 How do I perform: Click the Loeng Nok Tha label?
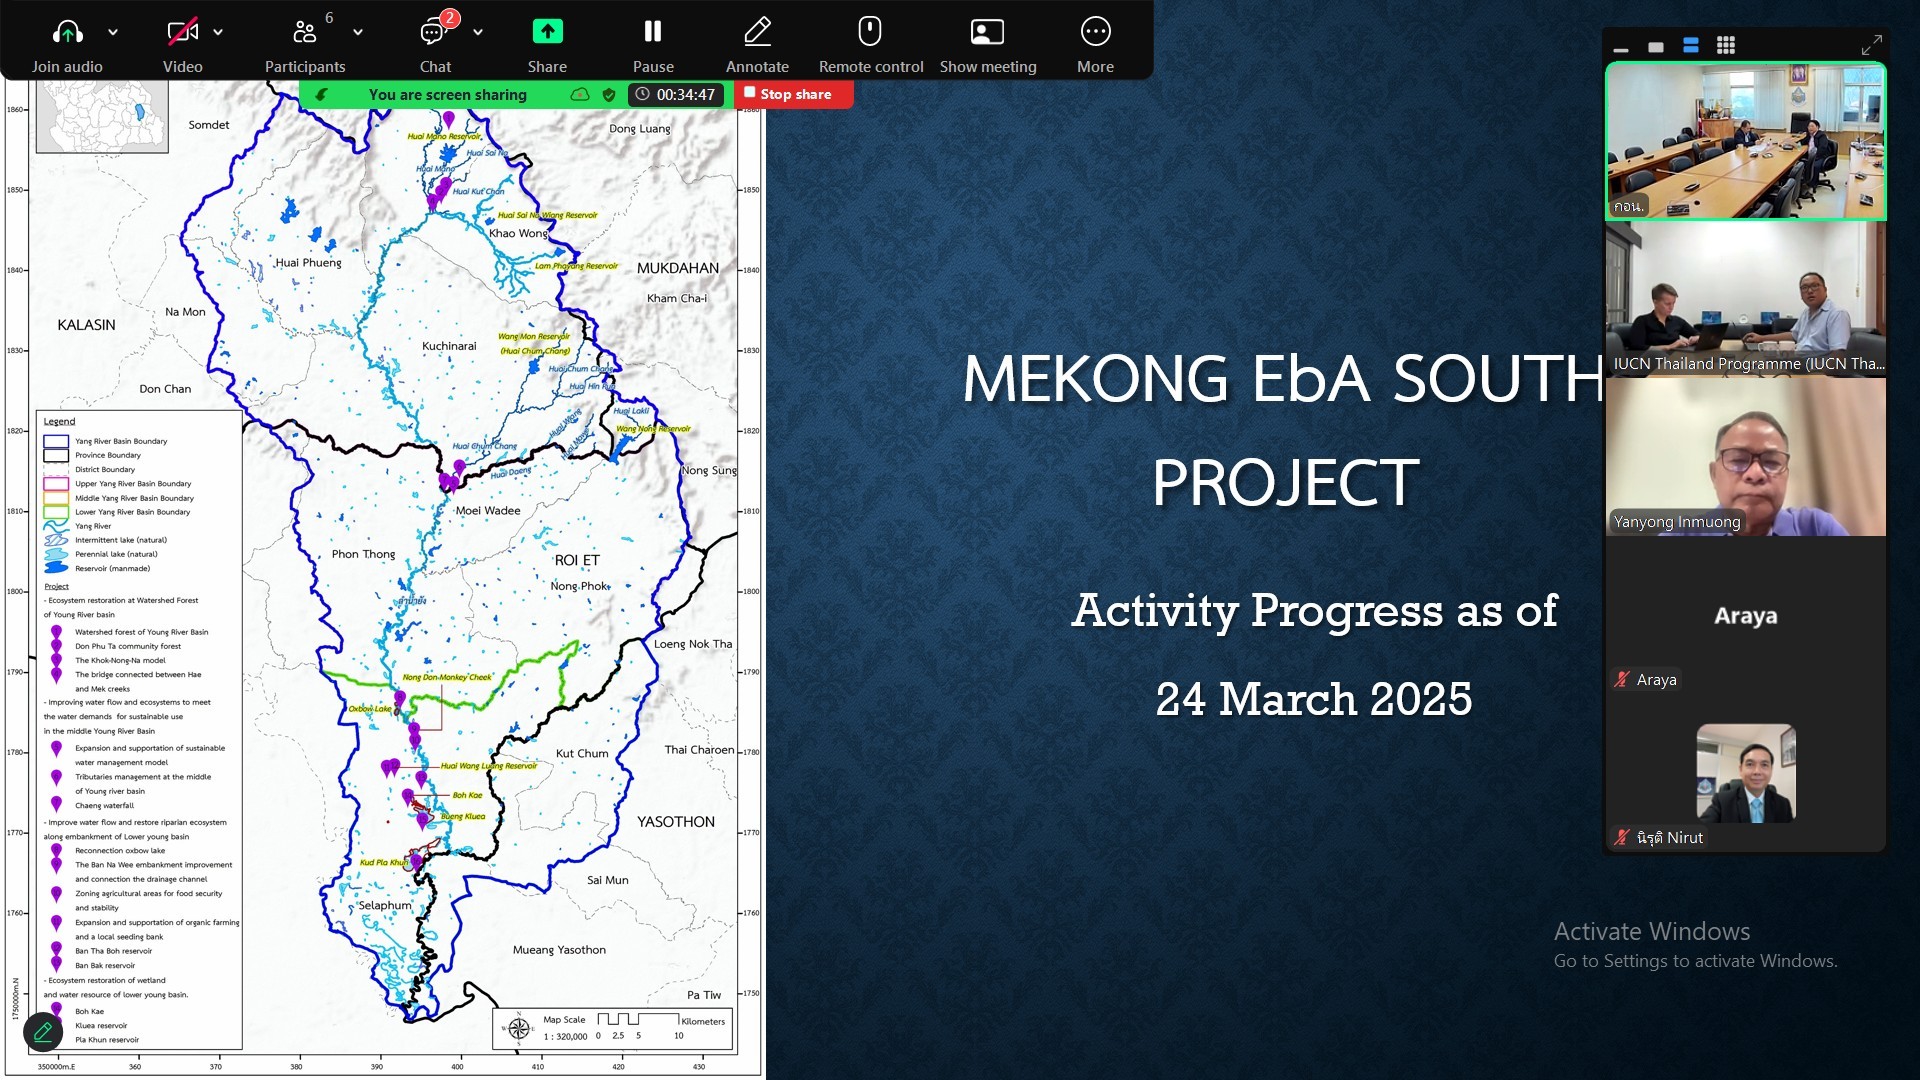pos(693,644)
